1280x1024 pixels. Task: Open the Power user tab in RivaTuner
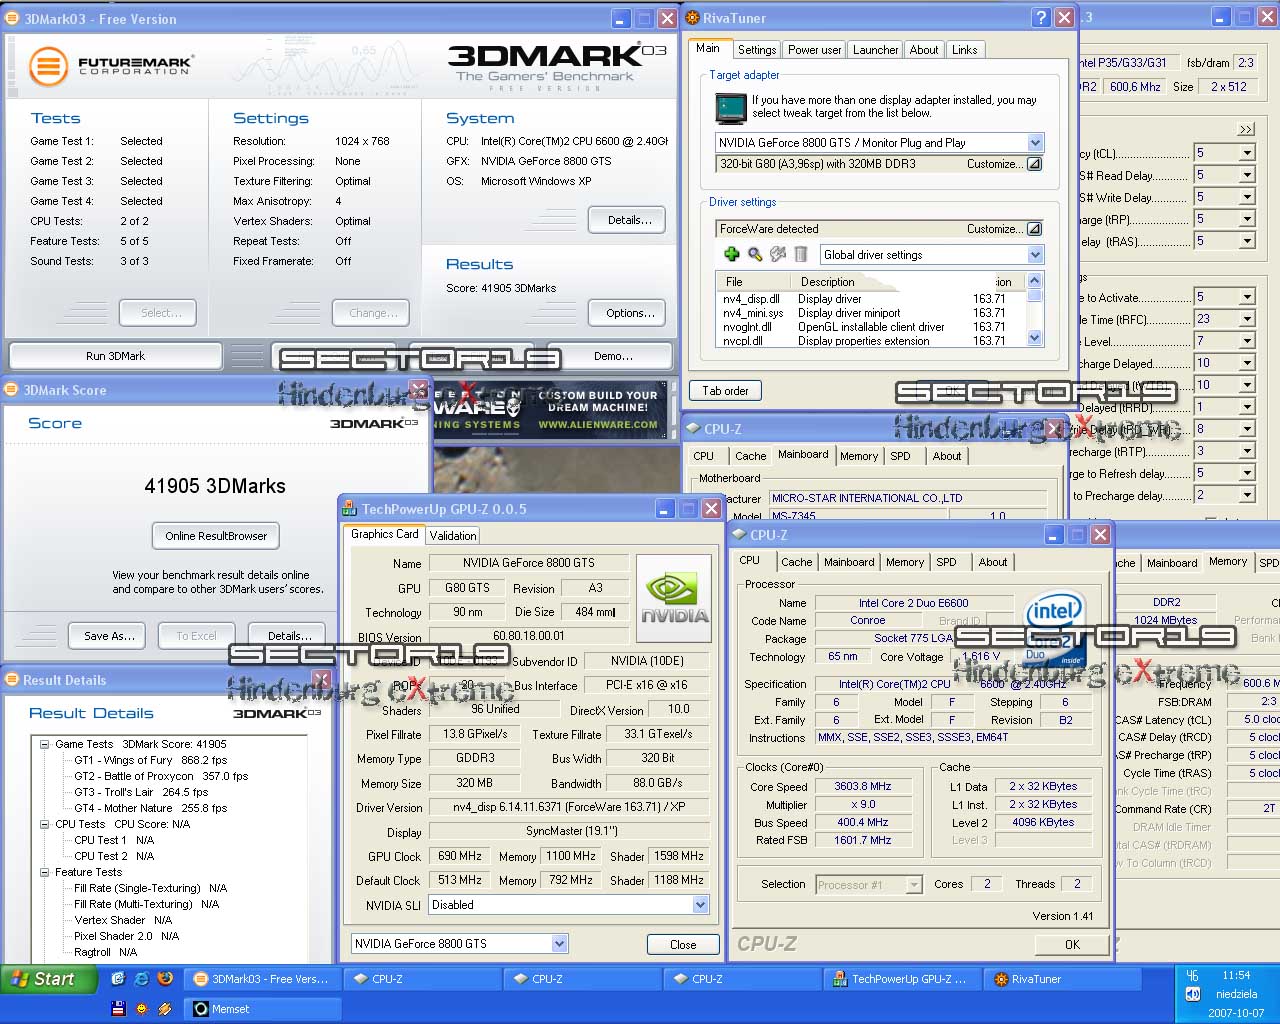[x=815, y=50]
